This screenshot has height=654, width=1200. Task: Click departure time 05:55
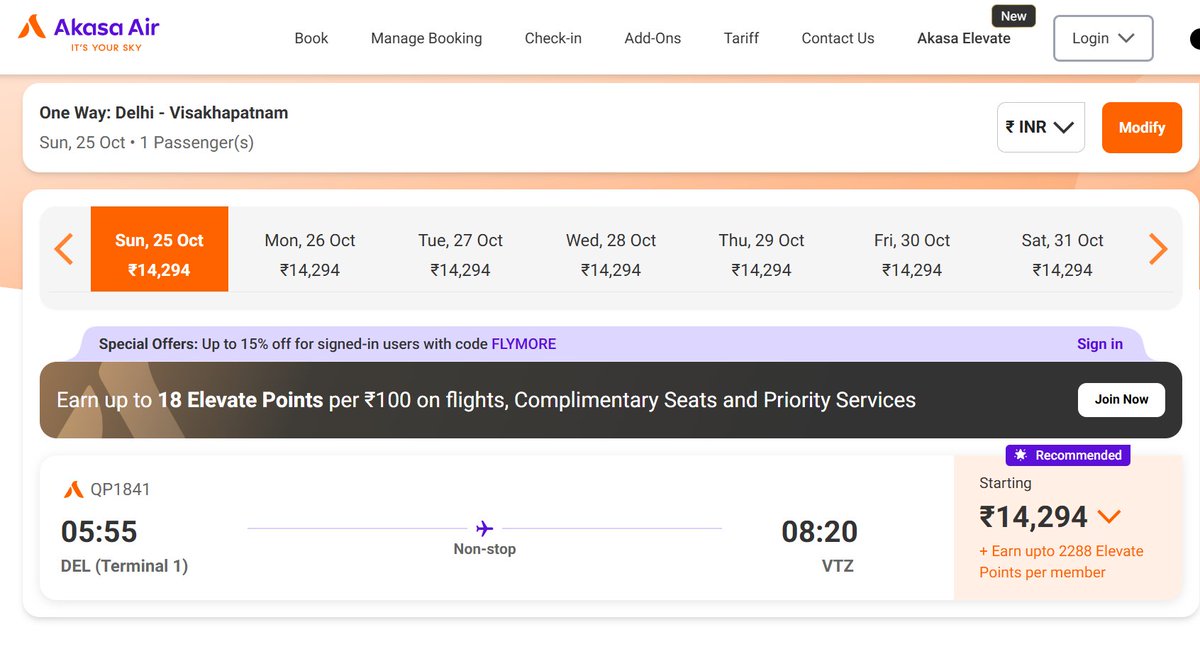(99, 531)
